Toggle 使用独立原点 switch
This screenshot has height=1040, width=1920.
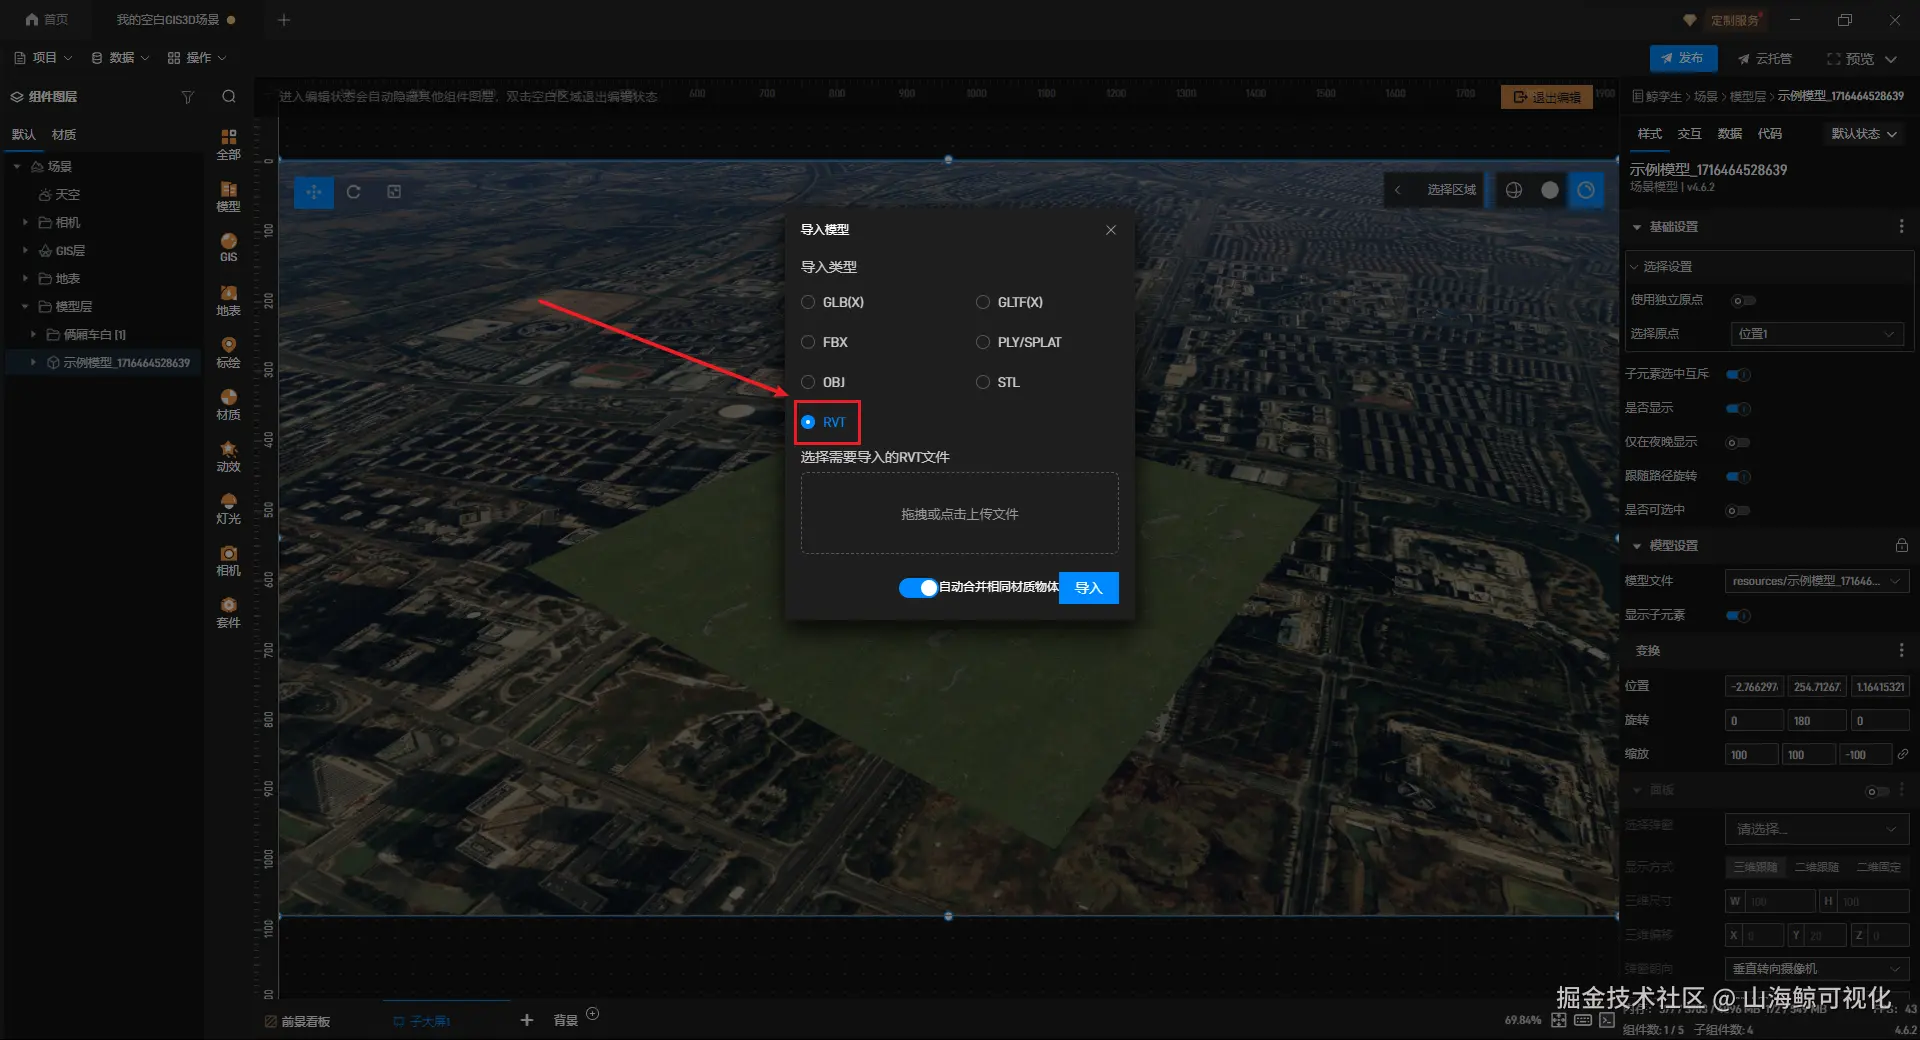1742,301
